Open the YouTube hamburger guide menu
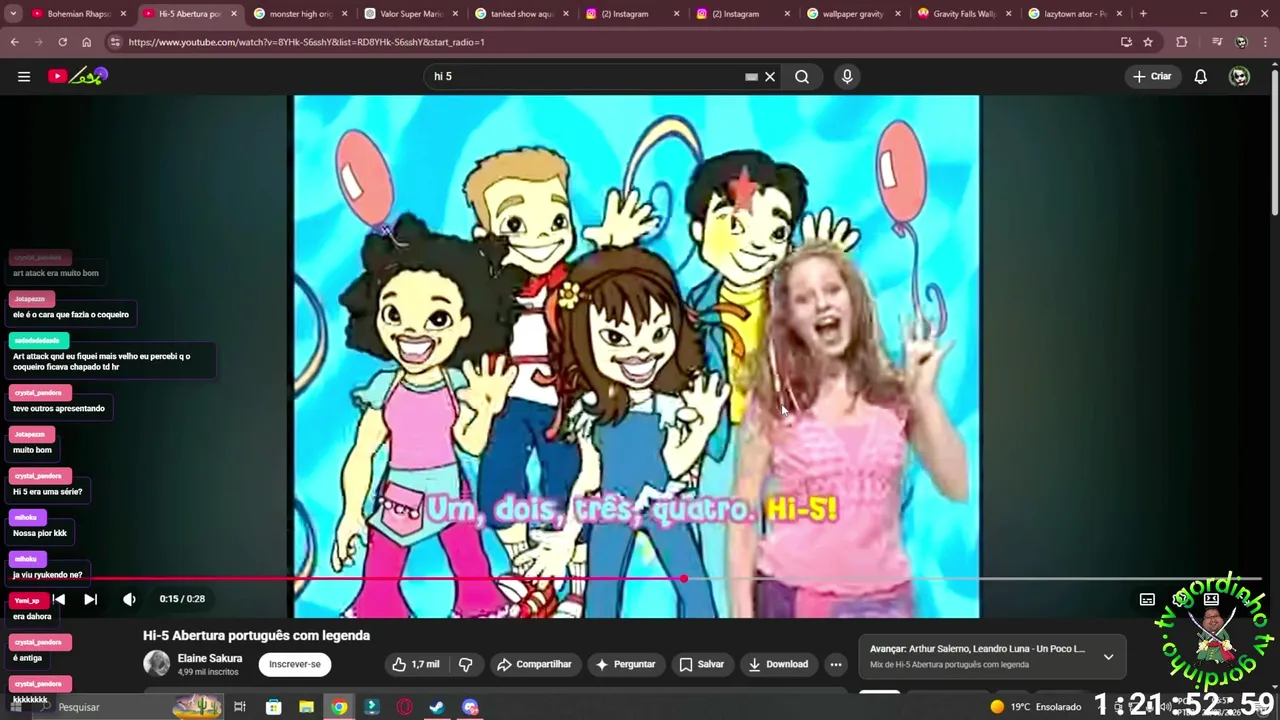1280x720 pixels. (24, 76)
